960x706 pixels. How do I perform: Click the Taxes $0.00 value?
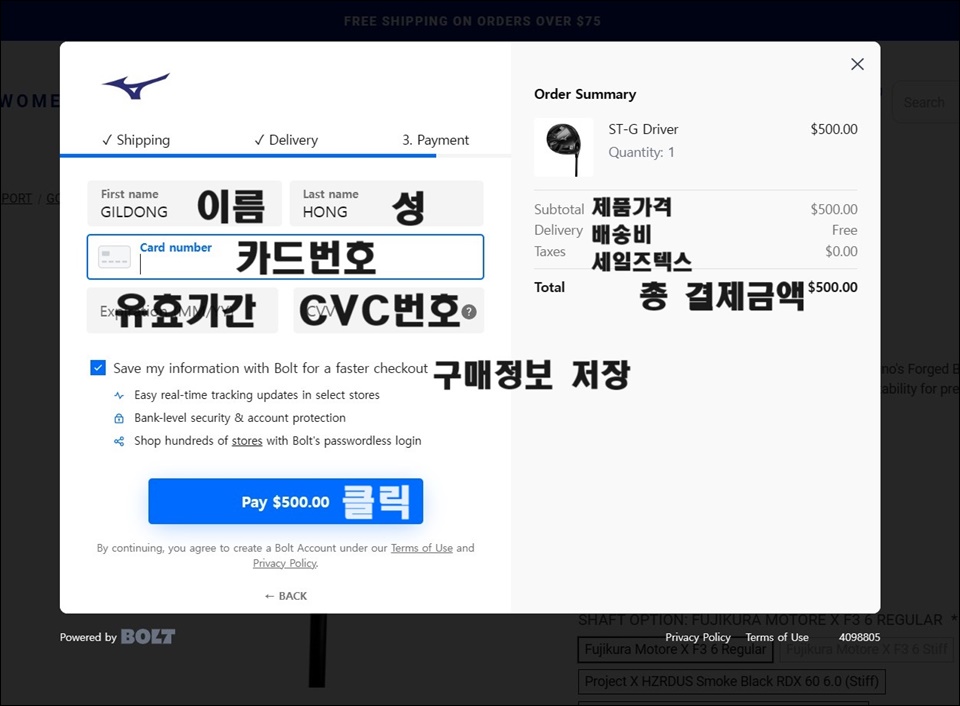click(x=841, y=251)
